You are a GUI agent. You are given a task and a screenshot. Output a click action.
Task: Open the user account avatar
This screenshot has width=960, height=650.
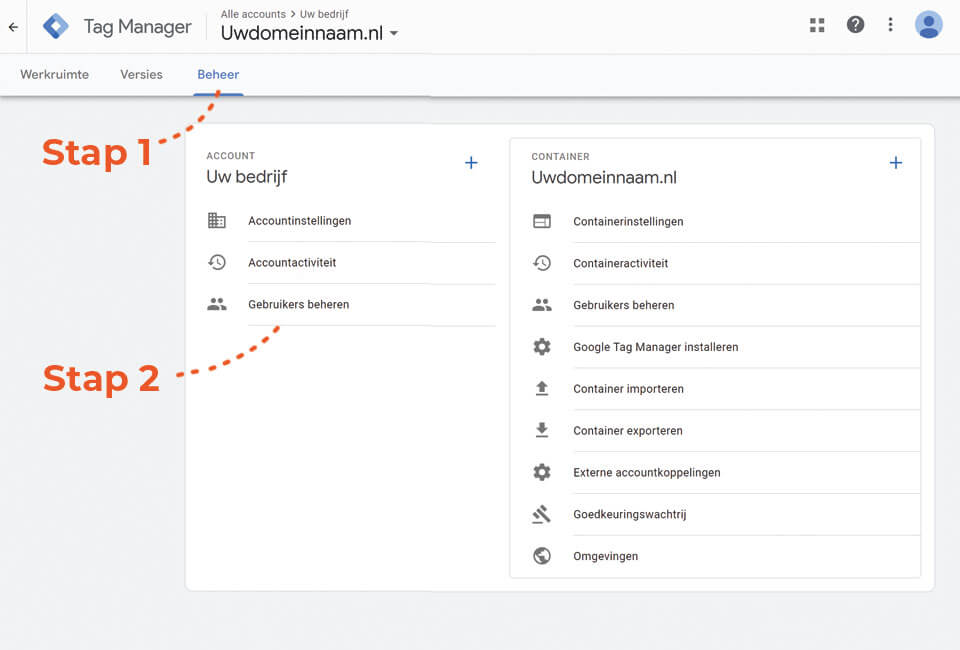pos(928,24)
